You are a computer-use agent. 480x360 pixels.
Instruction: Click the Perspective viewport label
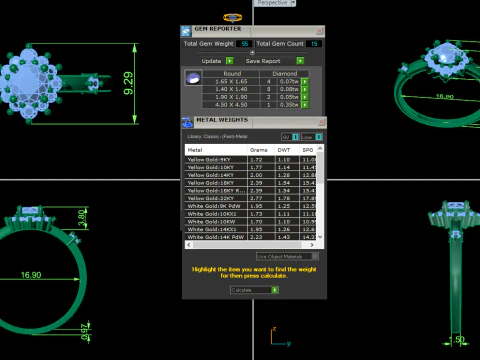272,3
